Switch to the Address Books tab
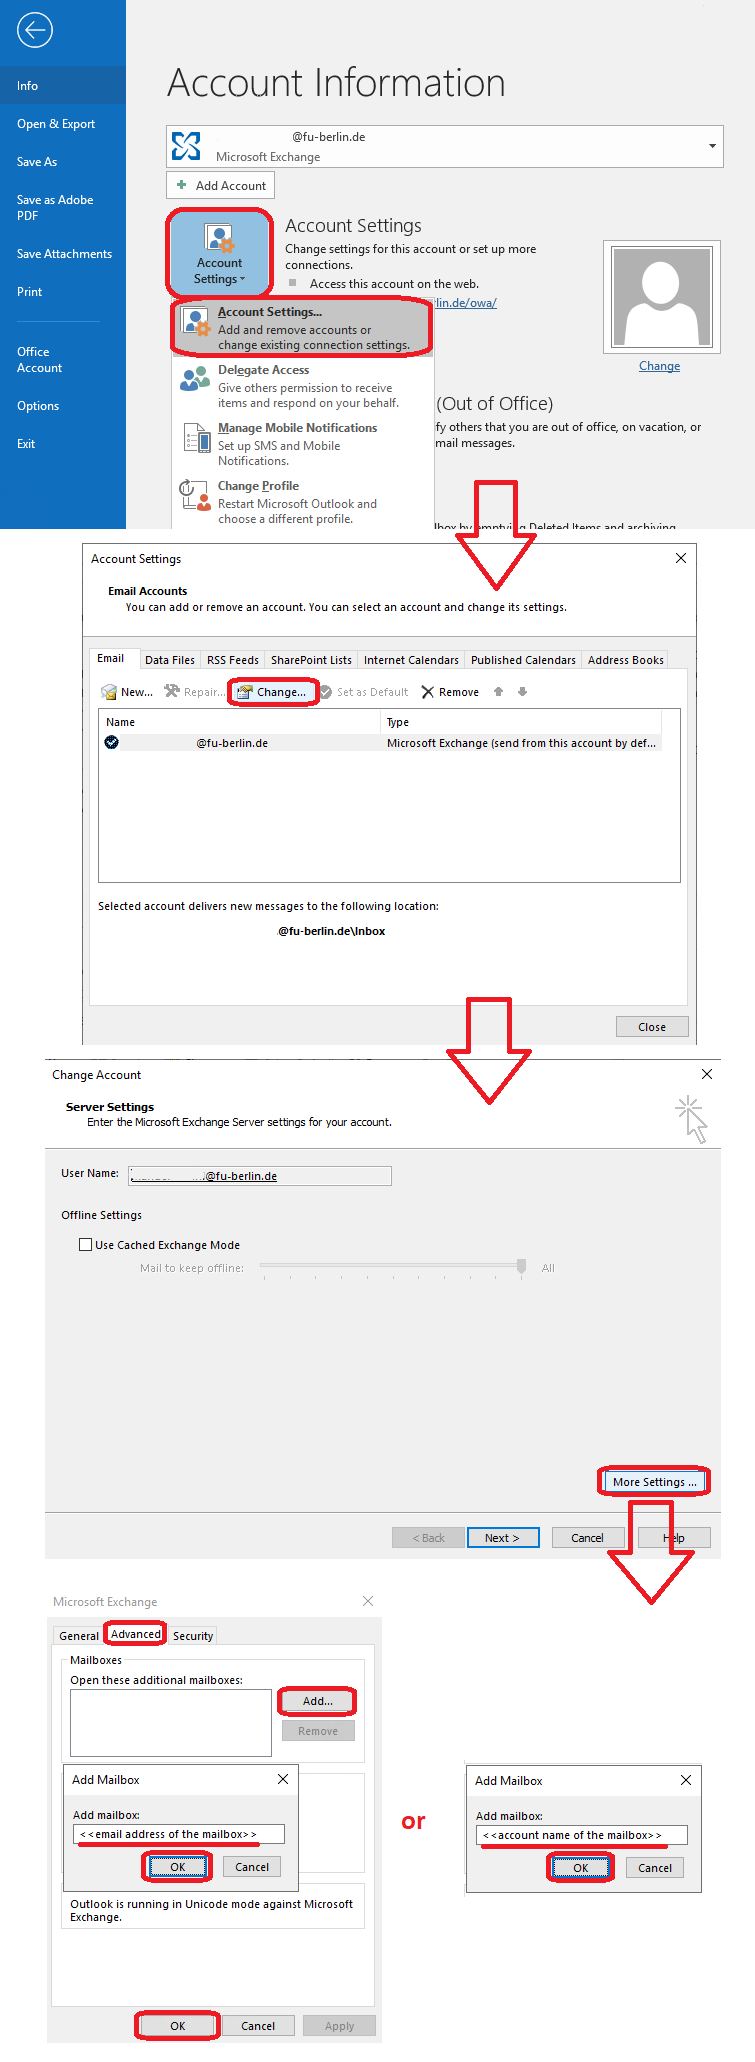Screen dimensions: 755x2062 626,660
